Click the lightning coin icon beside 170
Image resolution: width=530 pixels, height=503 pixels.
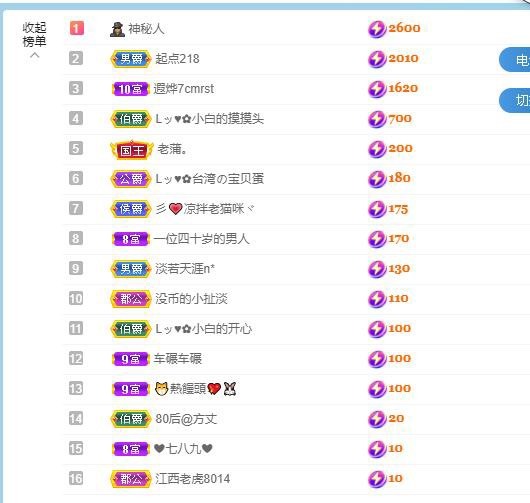(x=377, y=239)
